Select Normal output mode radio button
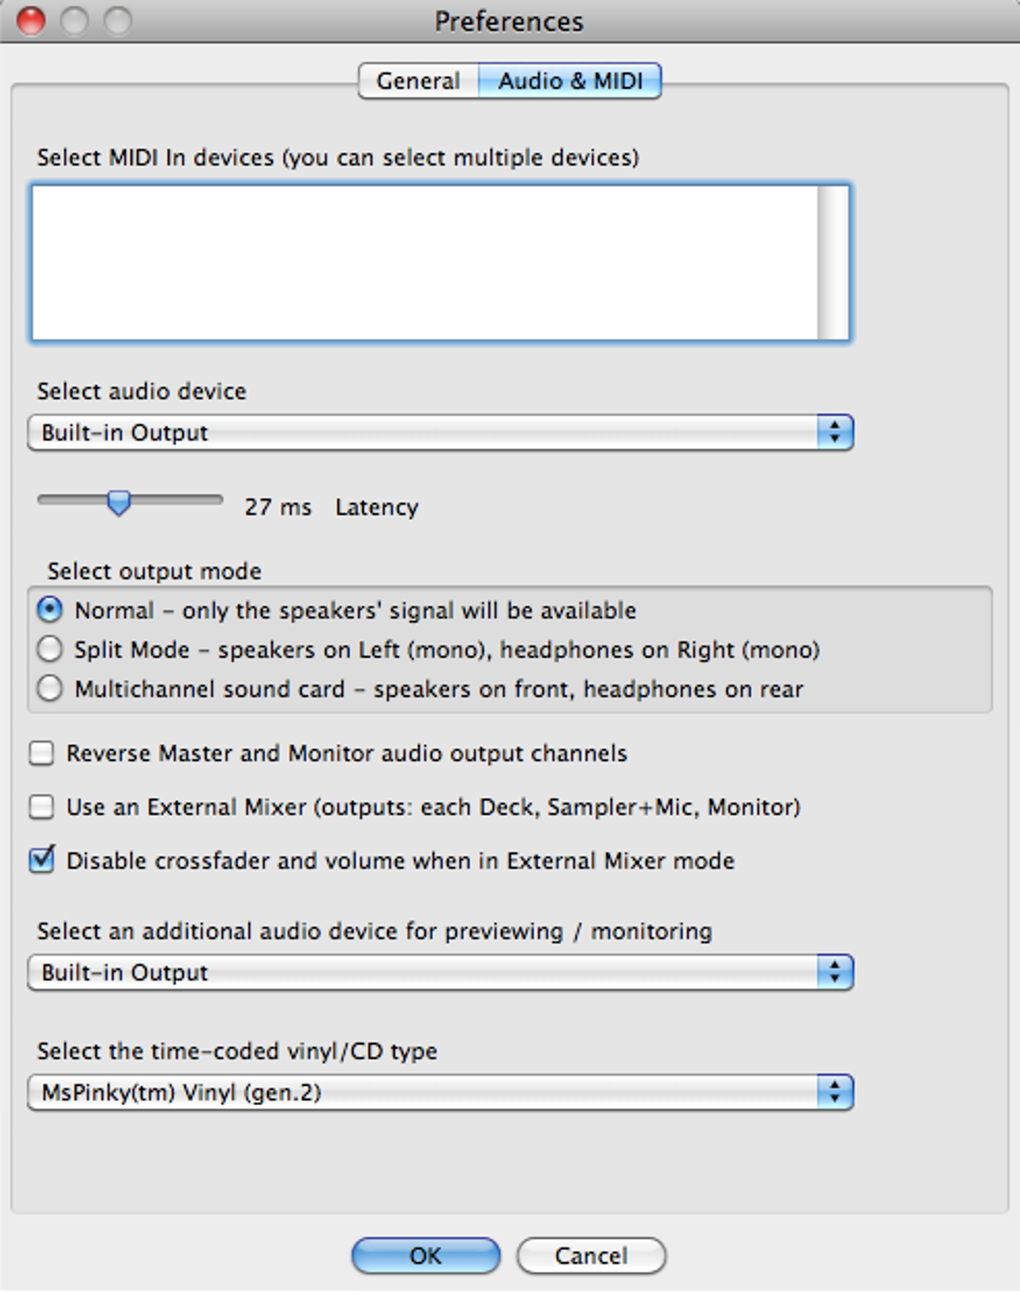This screenshot has width=1020, height=1295. point(49,610)
